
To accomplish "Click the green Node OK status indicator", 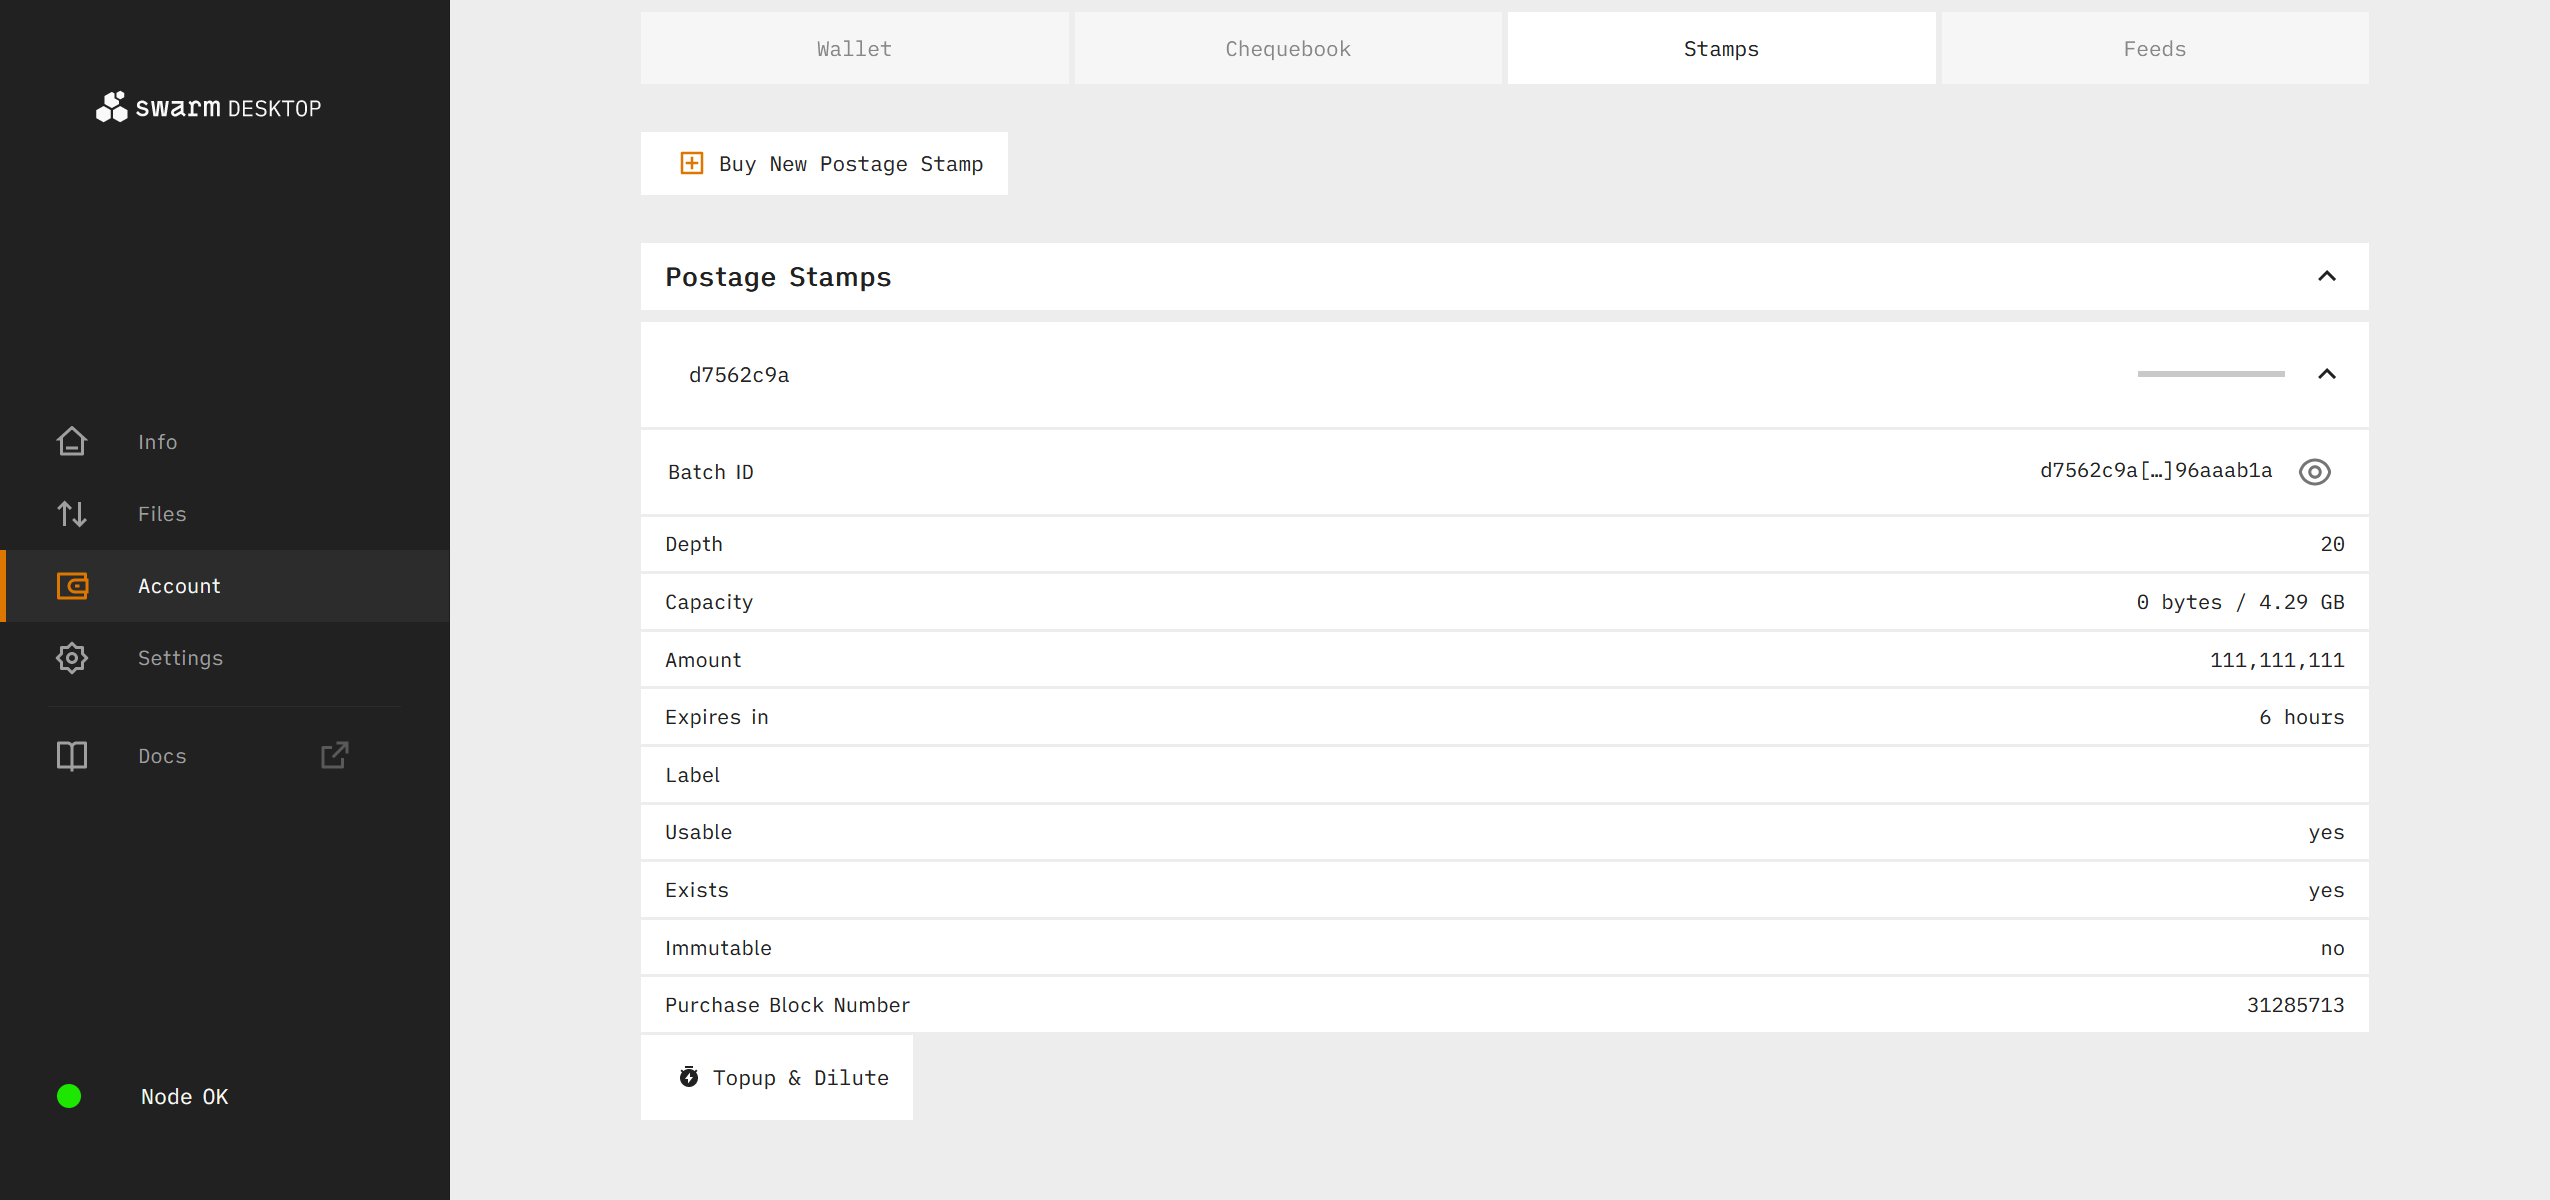I will (69, 1096).
